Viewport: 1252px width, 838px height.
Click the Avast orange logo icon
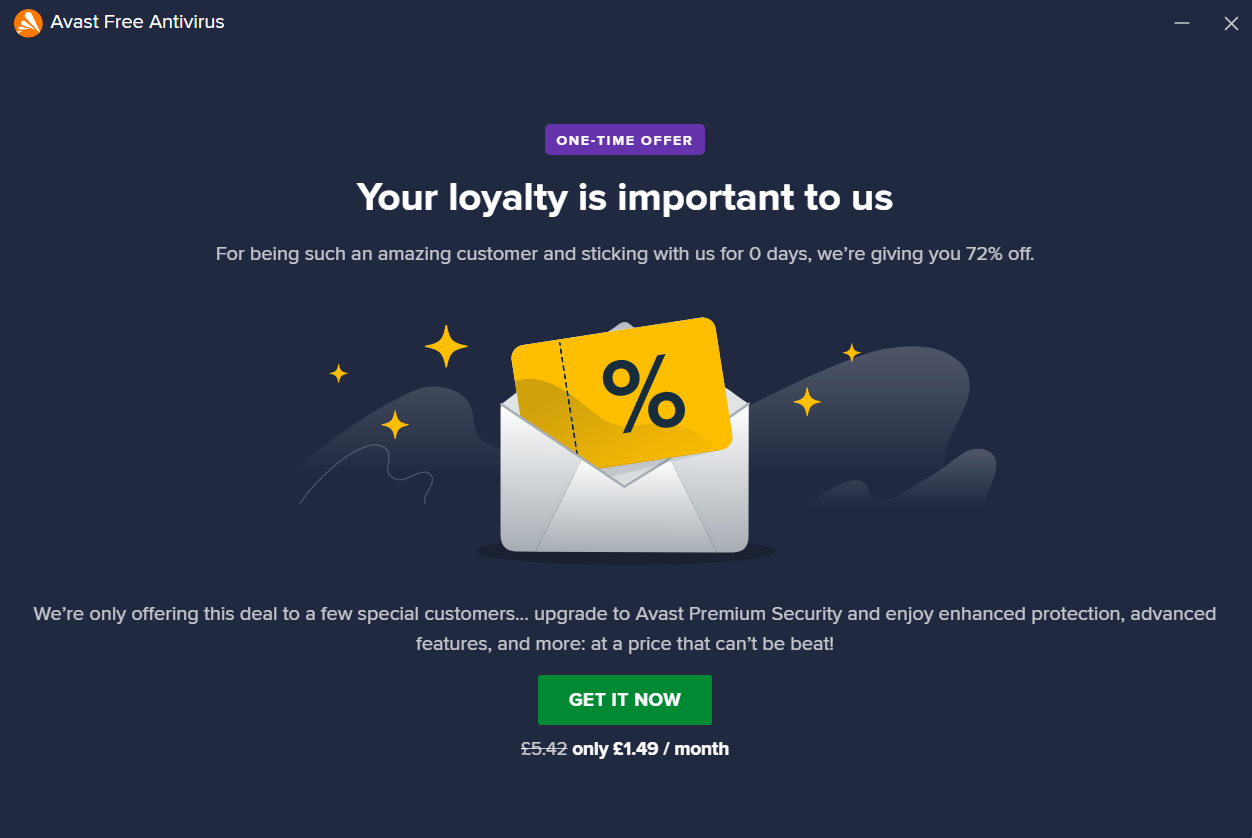tap(28, 22)
